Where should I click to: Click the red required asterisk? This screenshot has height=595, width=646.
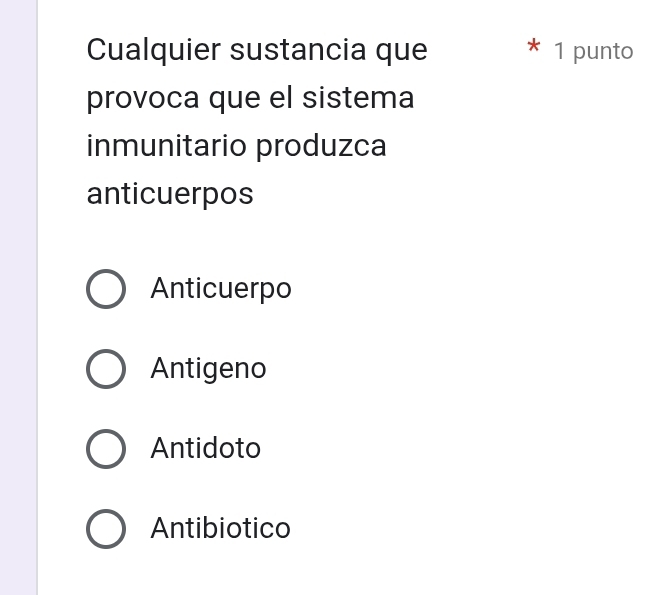534,48
